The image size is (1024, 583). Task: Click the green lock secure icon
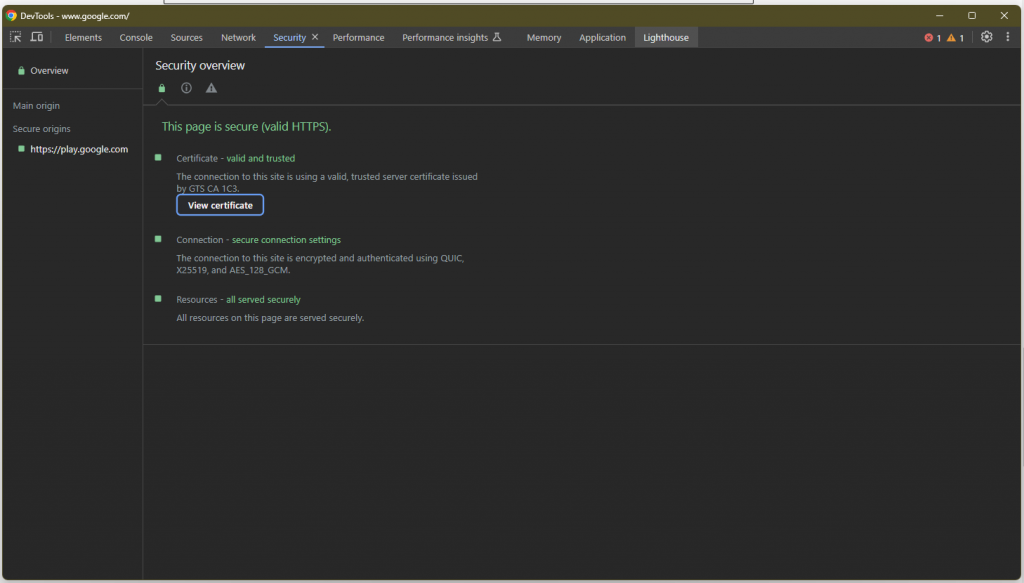click(162, 88)
